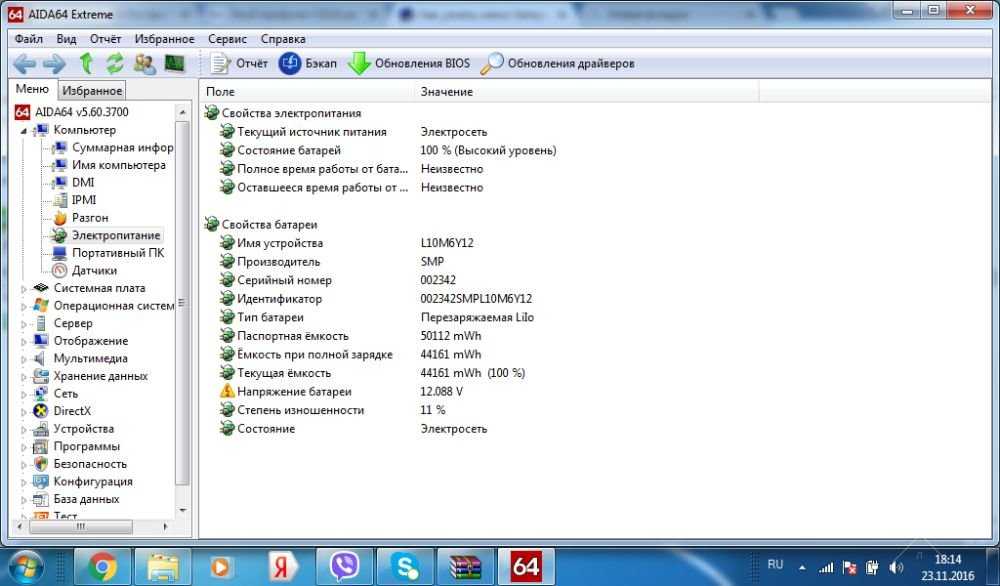Open the Файл menu
This screenshot has height=586, width=1000.
(x=29, y=39)
